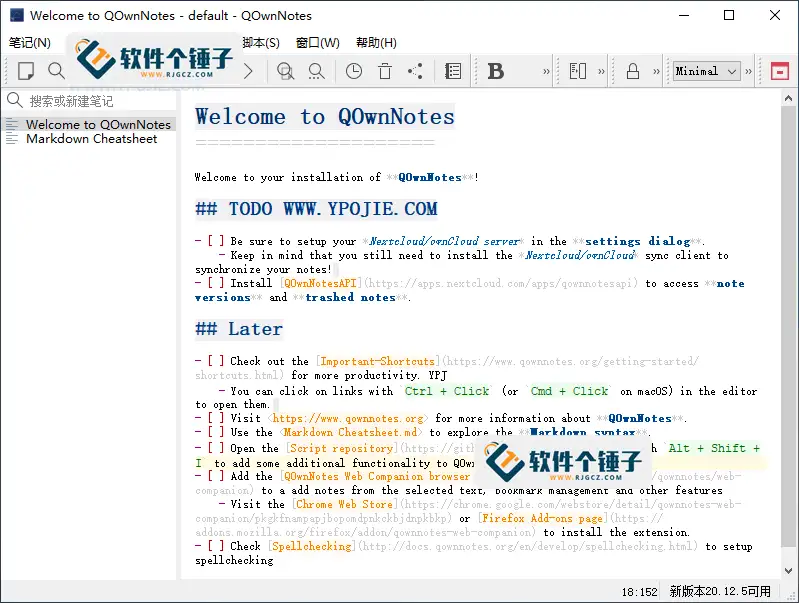Open trashed notes bin icon
The image size is (799, 603).
(385, 71)
